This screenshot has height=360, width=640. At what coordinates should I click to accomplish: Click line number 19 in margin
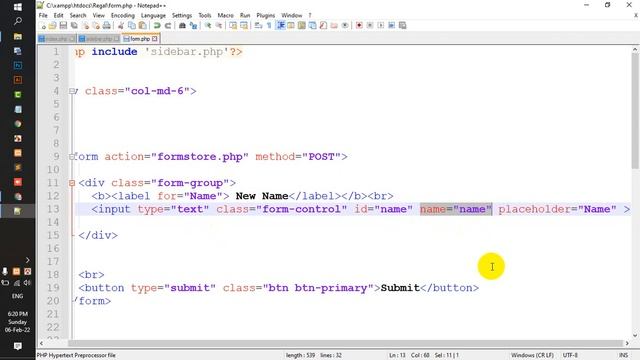pos(53,288)
